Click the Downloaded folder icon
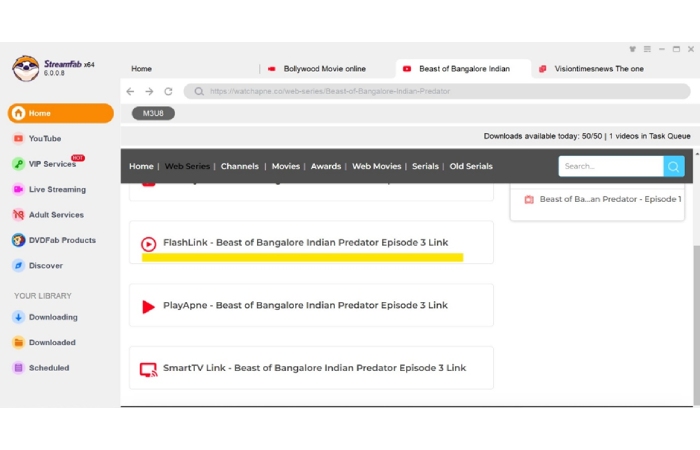 click(x=18, y=342)
